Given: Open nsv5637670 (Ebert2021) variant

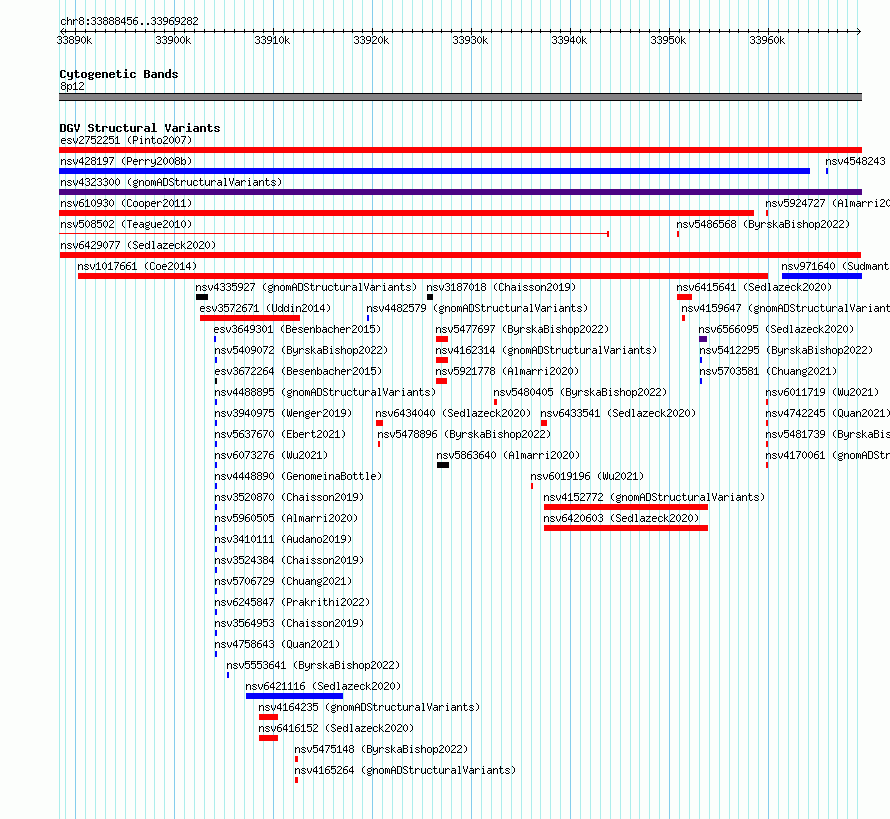Looking at the screenshot, I should [280, 434].
